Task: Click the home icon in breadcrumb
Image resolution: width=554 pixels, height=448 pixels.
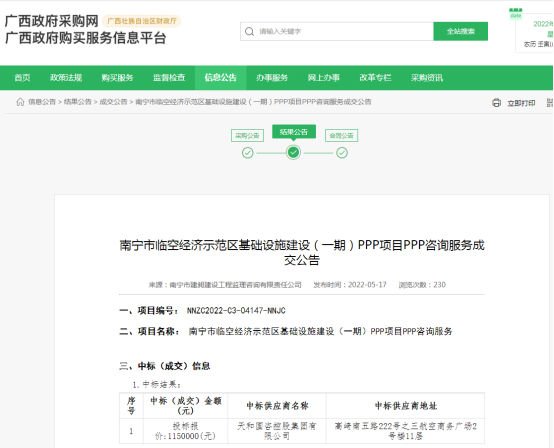Action: point(20,102)
